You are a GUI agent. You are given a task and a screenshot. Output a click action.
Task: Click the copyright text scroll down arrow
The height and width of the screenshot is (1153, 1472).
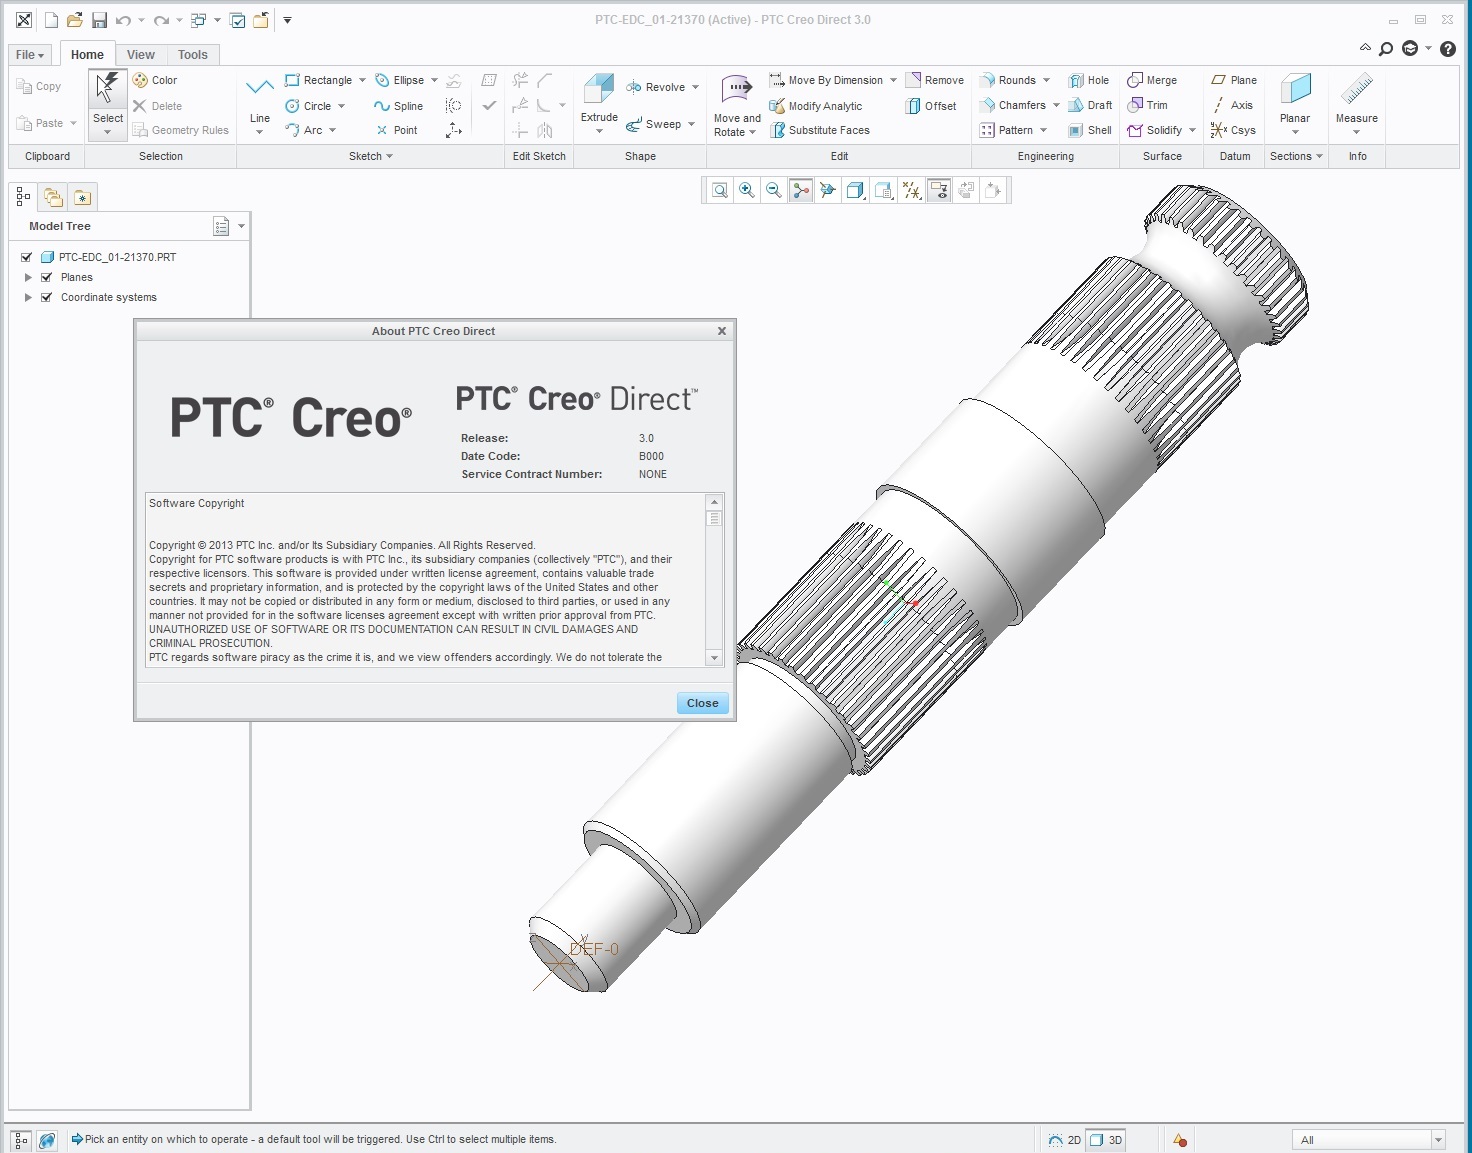coord(714,657)
